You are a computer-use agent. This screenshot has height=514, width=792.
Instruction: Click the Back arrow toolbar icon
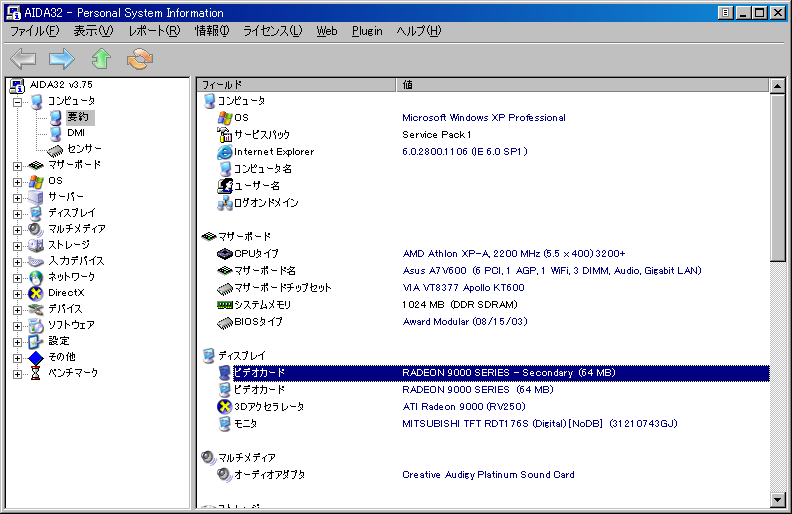pos(23,59)
